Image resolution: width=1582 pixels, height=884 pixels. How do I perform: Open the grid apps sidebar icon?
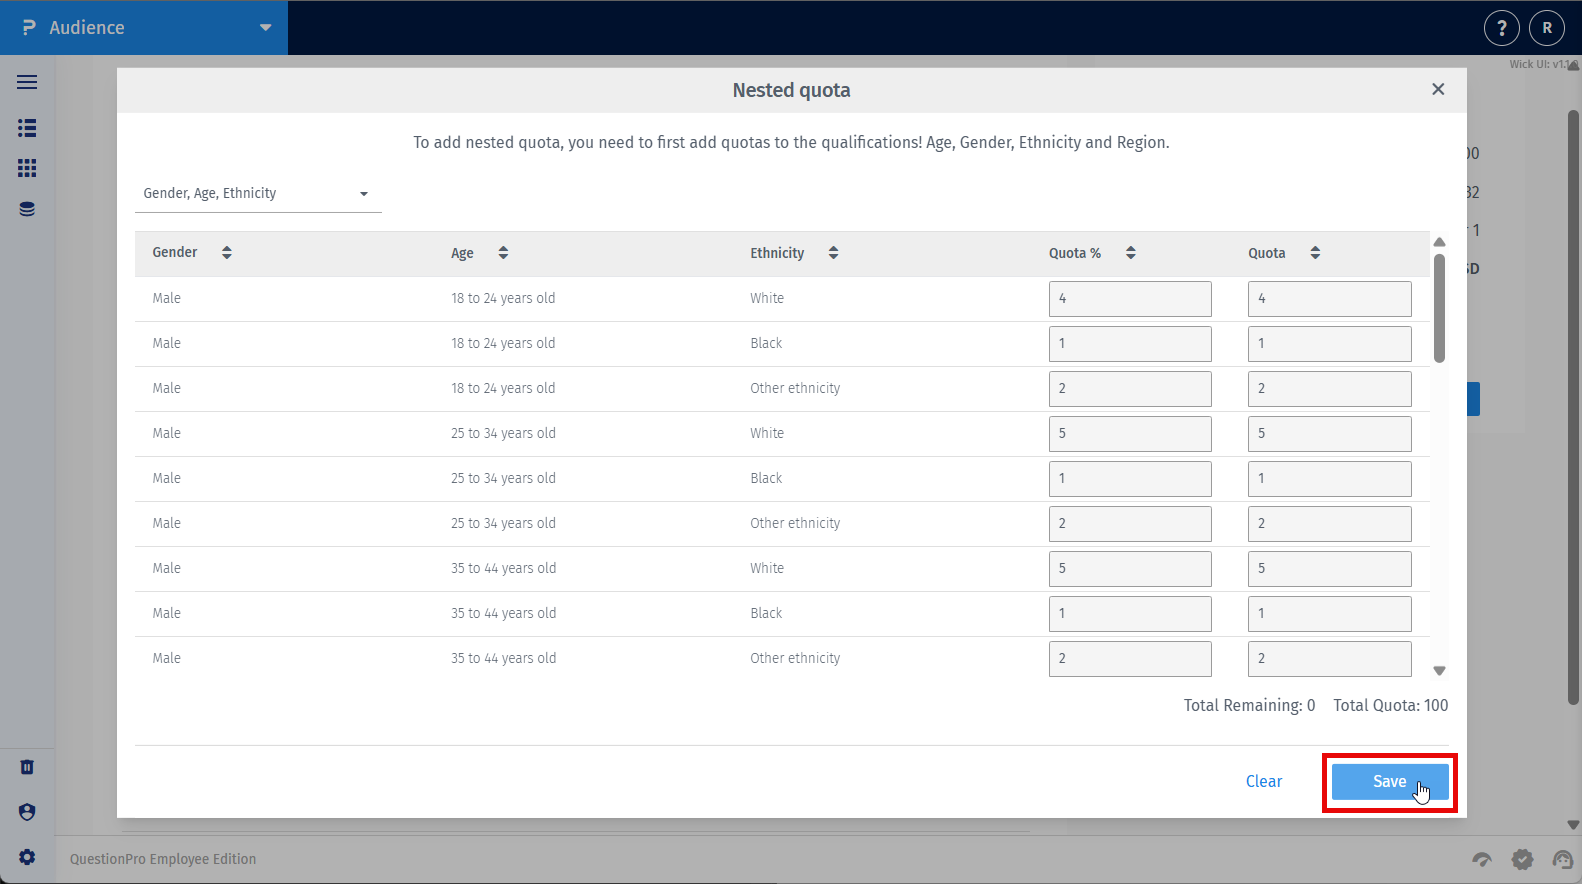[27, 168]
